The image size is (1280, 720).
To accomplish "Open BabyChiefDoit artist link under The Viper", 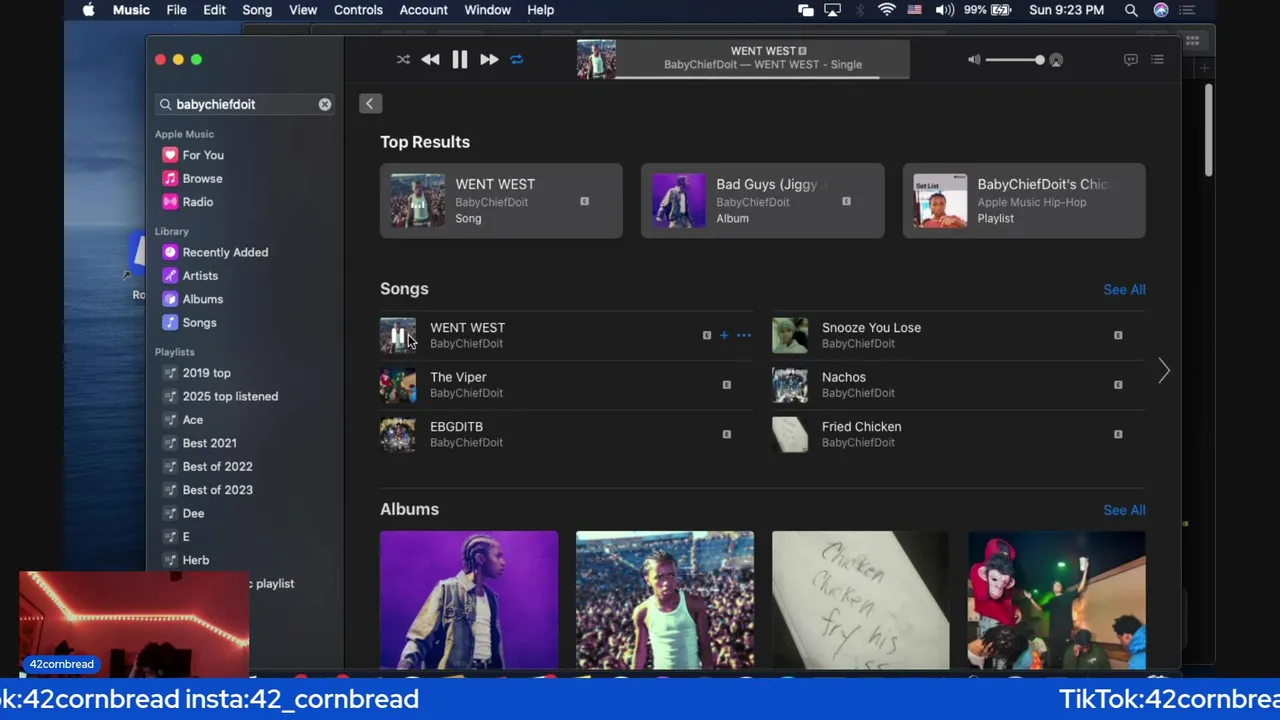I will coord(466,393).
